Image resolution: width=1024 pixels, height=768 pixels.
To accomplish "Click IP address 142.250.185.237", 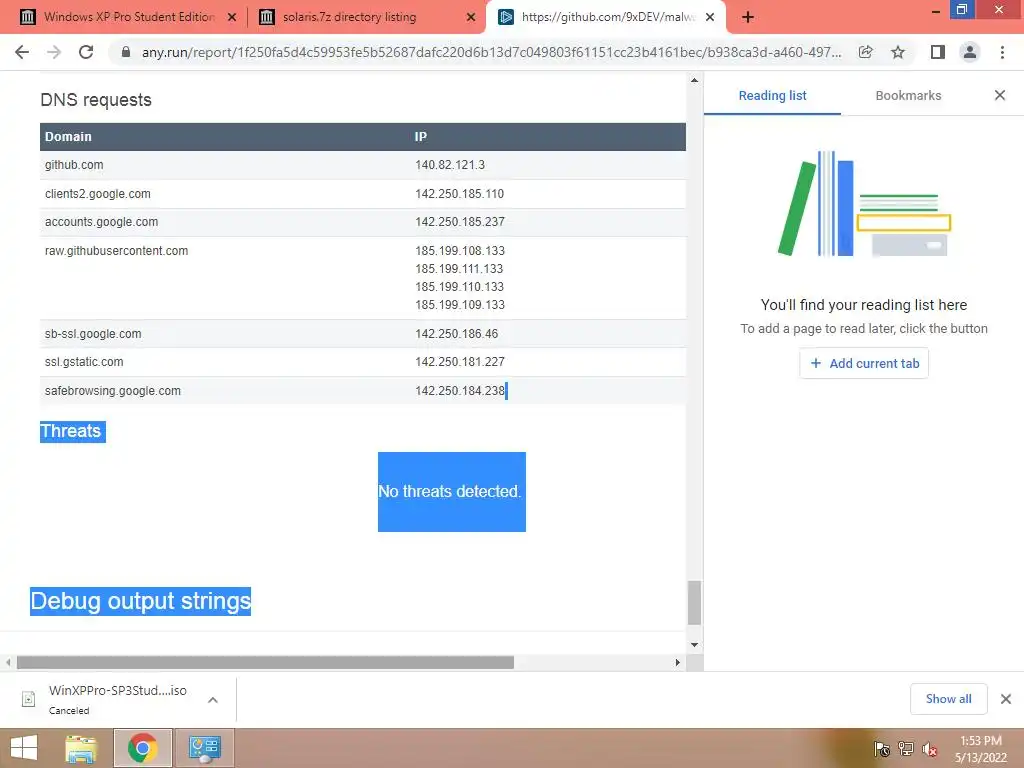I will (460, 221).
